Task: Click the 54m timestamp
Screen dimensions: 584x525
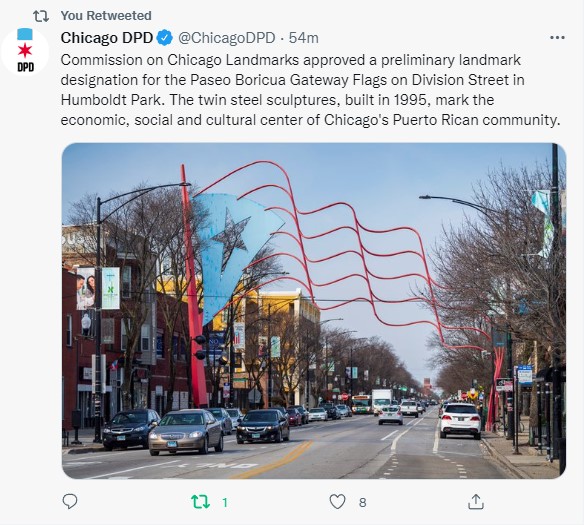Action: (304, 38)
